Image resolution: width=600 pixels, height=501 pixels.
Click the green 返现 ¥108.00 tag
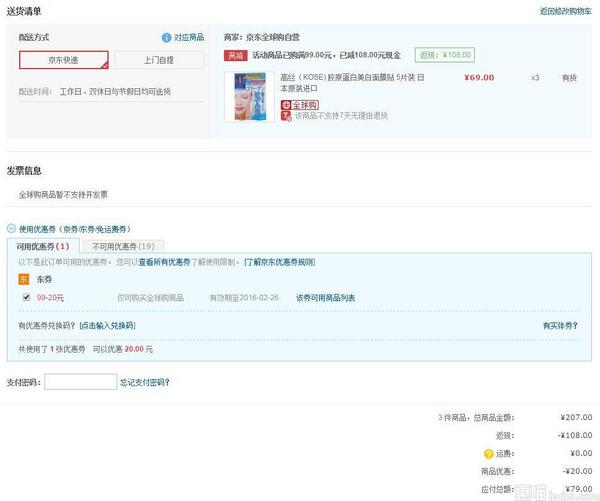(445, 55)
